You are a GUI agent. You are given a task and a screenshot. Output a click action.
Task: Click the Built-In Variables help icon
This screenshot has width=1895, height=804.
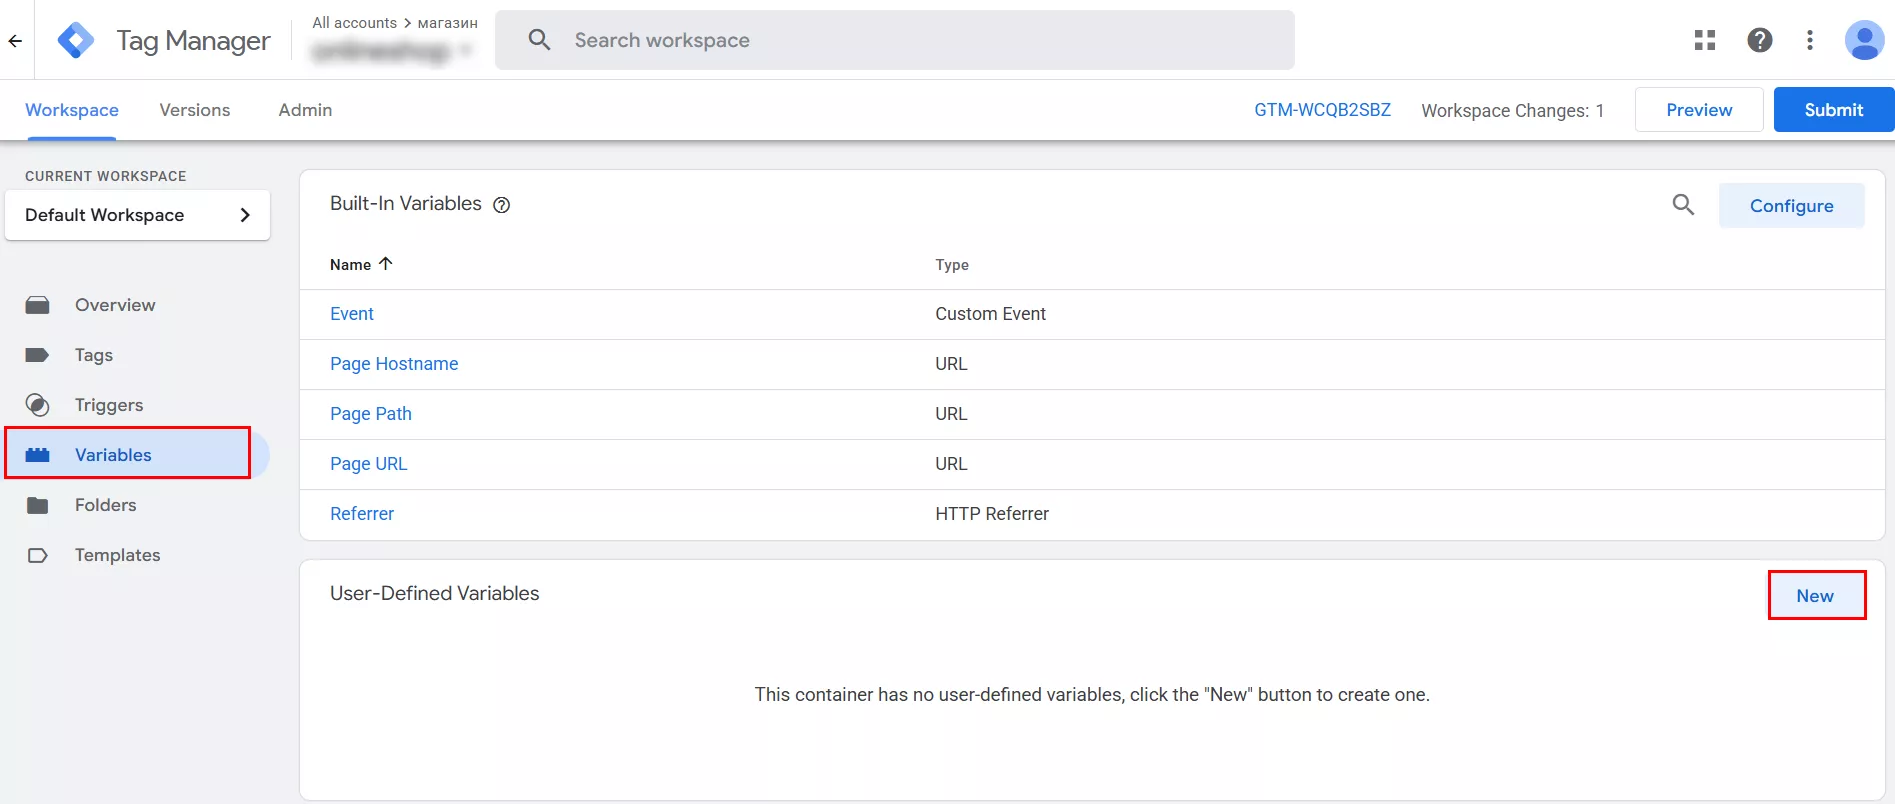(x=502, y=205)
